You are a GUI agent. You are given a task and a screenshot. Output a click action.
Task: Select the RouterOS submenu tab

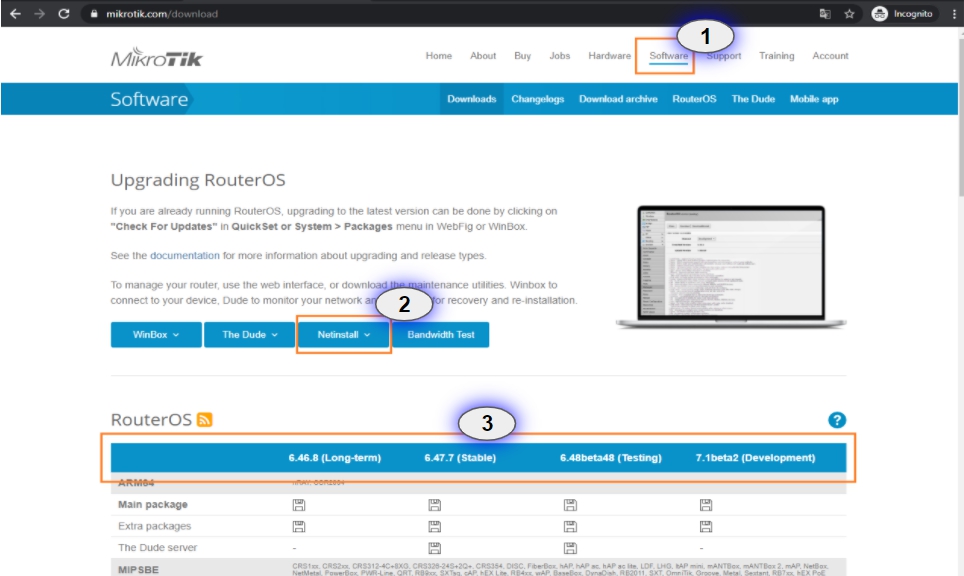coord(694,99)
